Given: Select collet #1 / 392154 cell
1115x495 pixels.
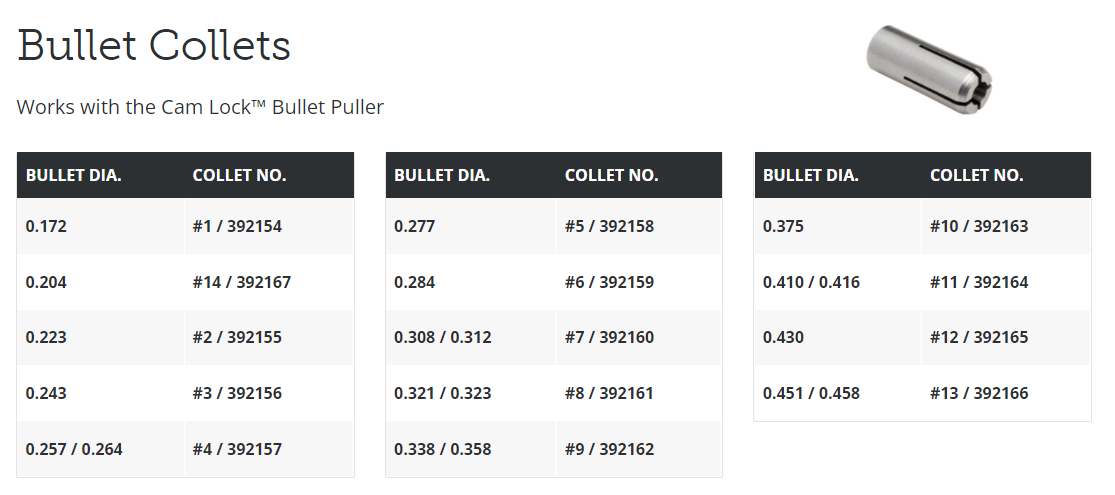Looking at the screenshot, I should [269, 226].
